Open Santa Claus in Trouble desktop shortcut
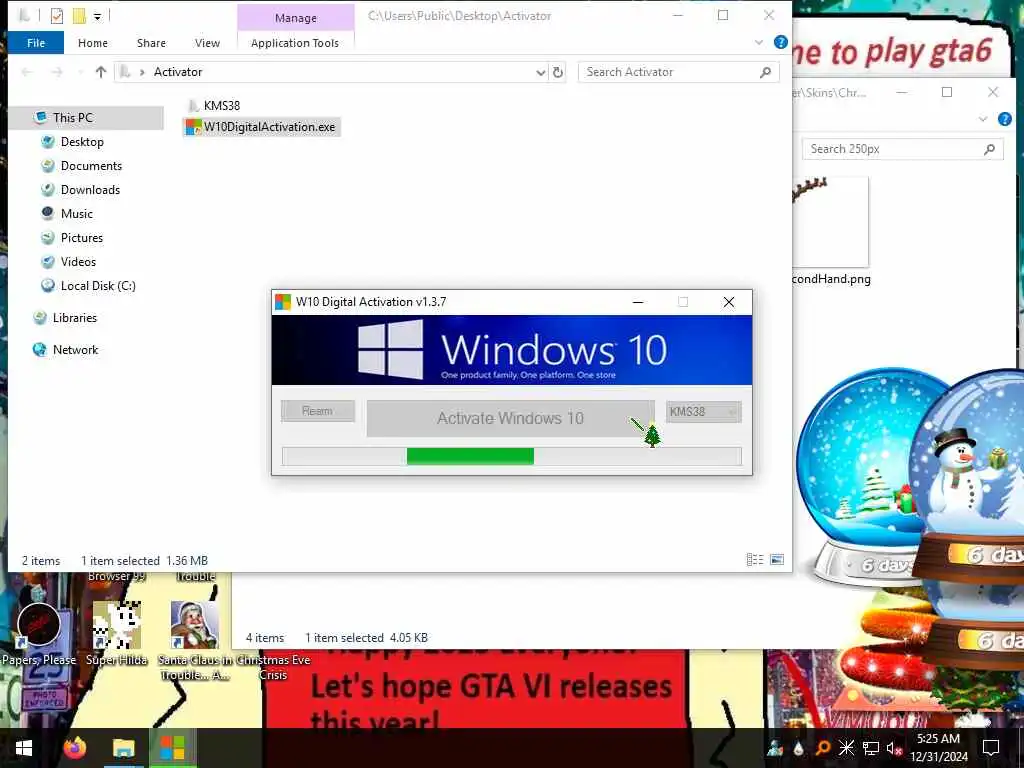 pos(195,640)
